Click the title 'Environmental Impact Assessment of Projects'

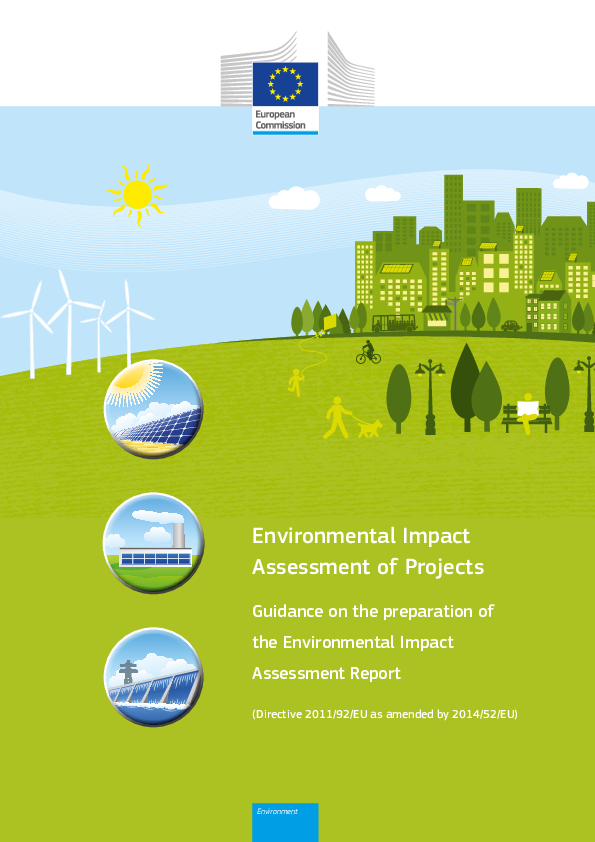368,551
